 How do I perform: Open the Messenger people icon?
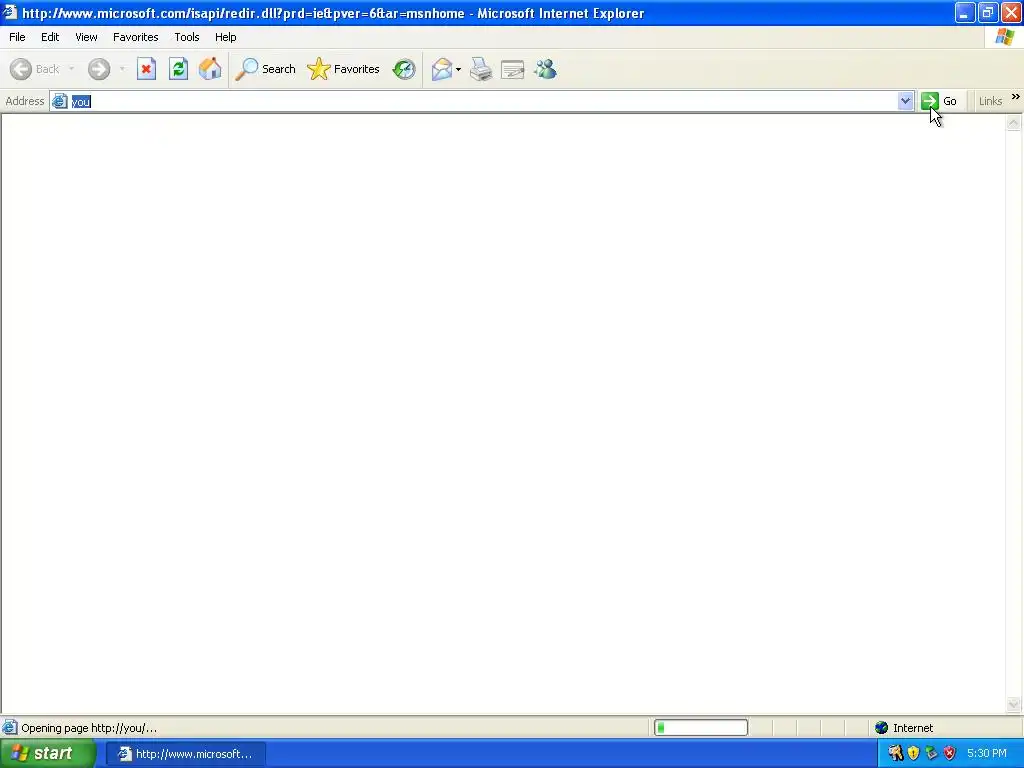click(545, 69)
